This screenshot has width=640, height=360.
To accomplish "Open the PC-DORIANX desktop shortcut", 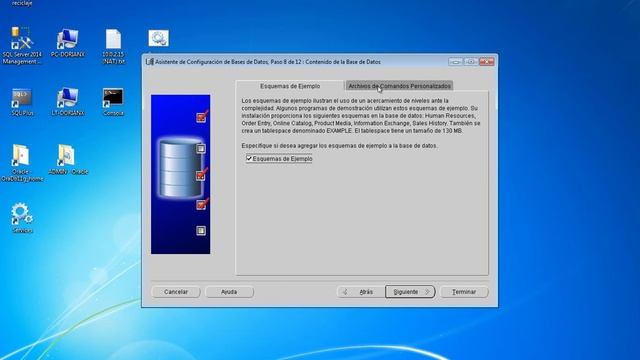I will click(x=68, y=43).
